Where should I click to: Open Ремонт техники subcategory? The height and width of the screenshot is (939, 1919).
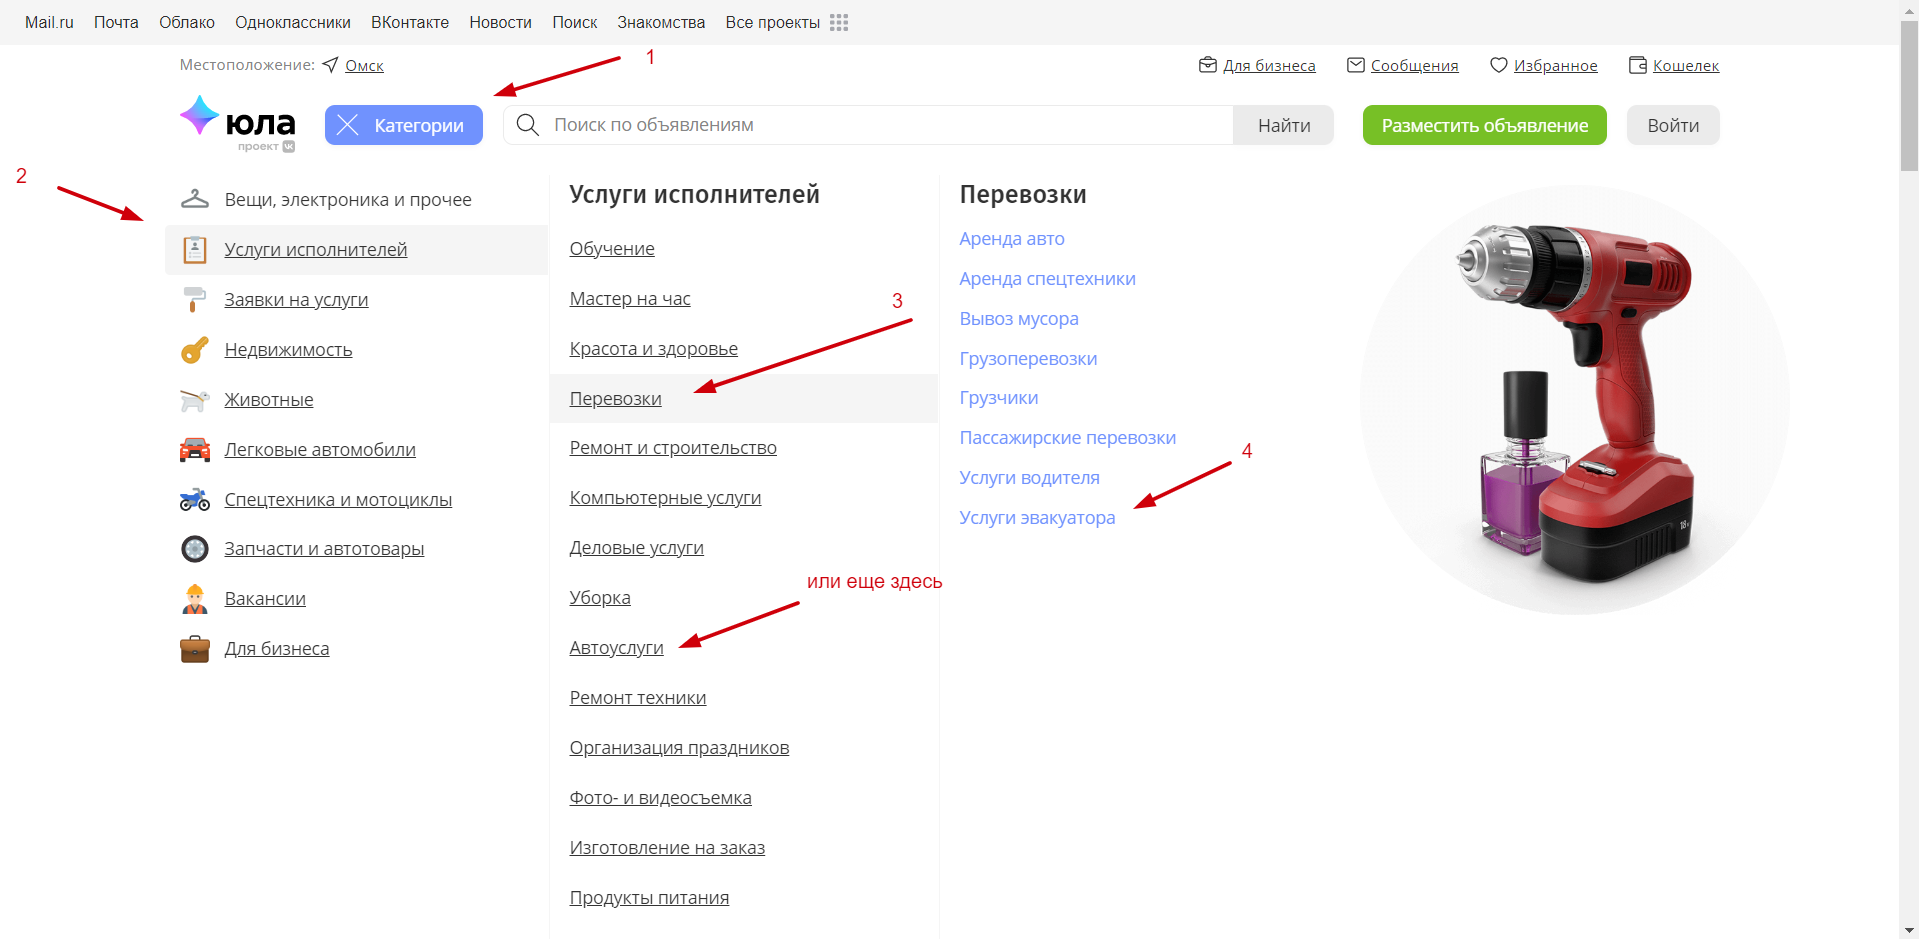click(x=638, y=698)
